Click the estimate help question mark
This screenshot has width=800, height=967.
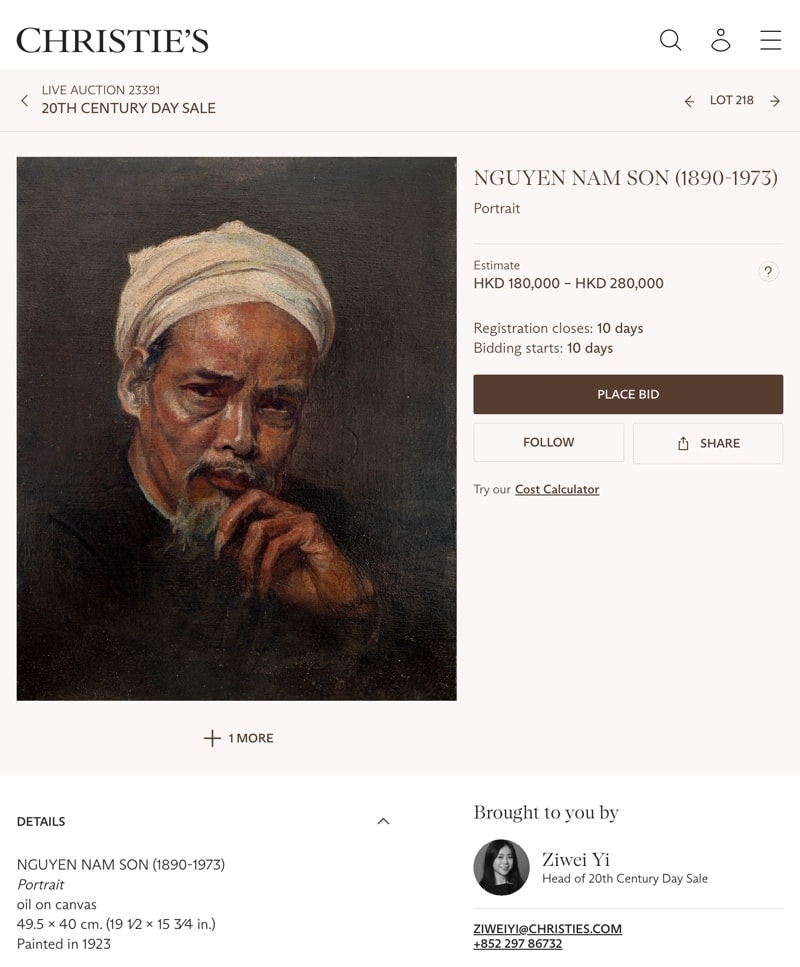[x=768, y=271]
